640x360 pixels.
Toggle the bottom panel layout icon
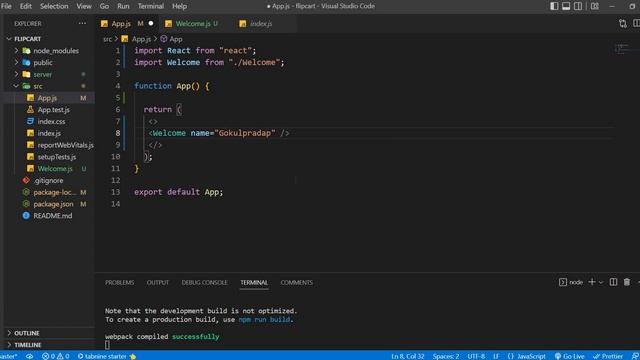pos(566,6)
